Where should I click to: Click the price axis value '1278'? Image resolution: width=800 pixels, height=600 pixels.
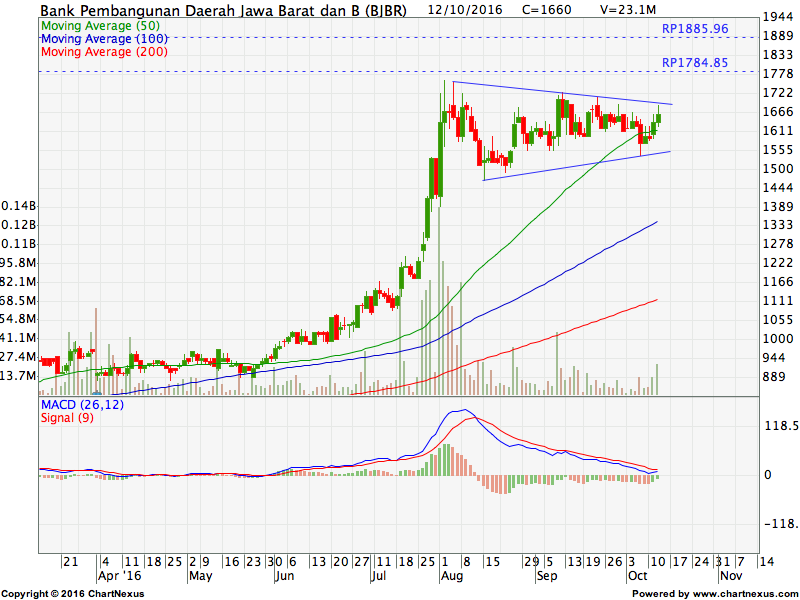tap(778, 244)
